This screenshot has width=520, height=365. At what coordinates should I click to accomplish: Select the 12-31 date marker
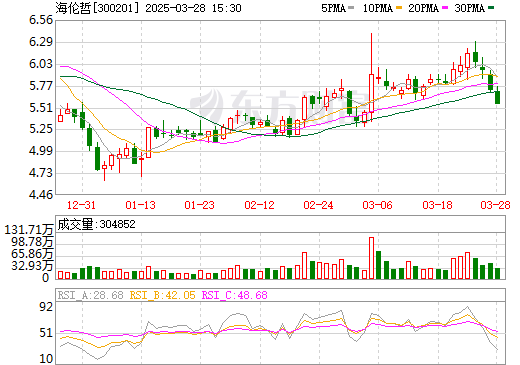(81, 205)
